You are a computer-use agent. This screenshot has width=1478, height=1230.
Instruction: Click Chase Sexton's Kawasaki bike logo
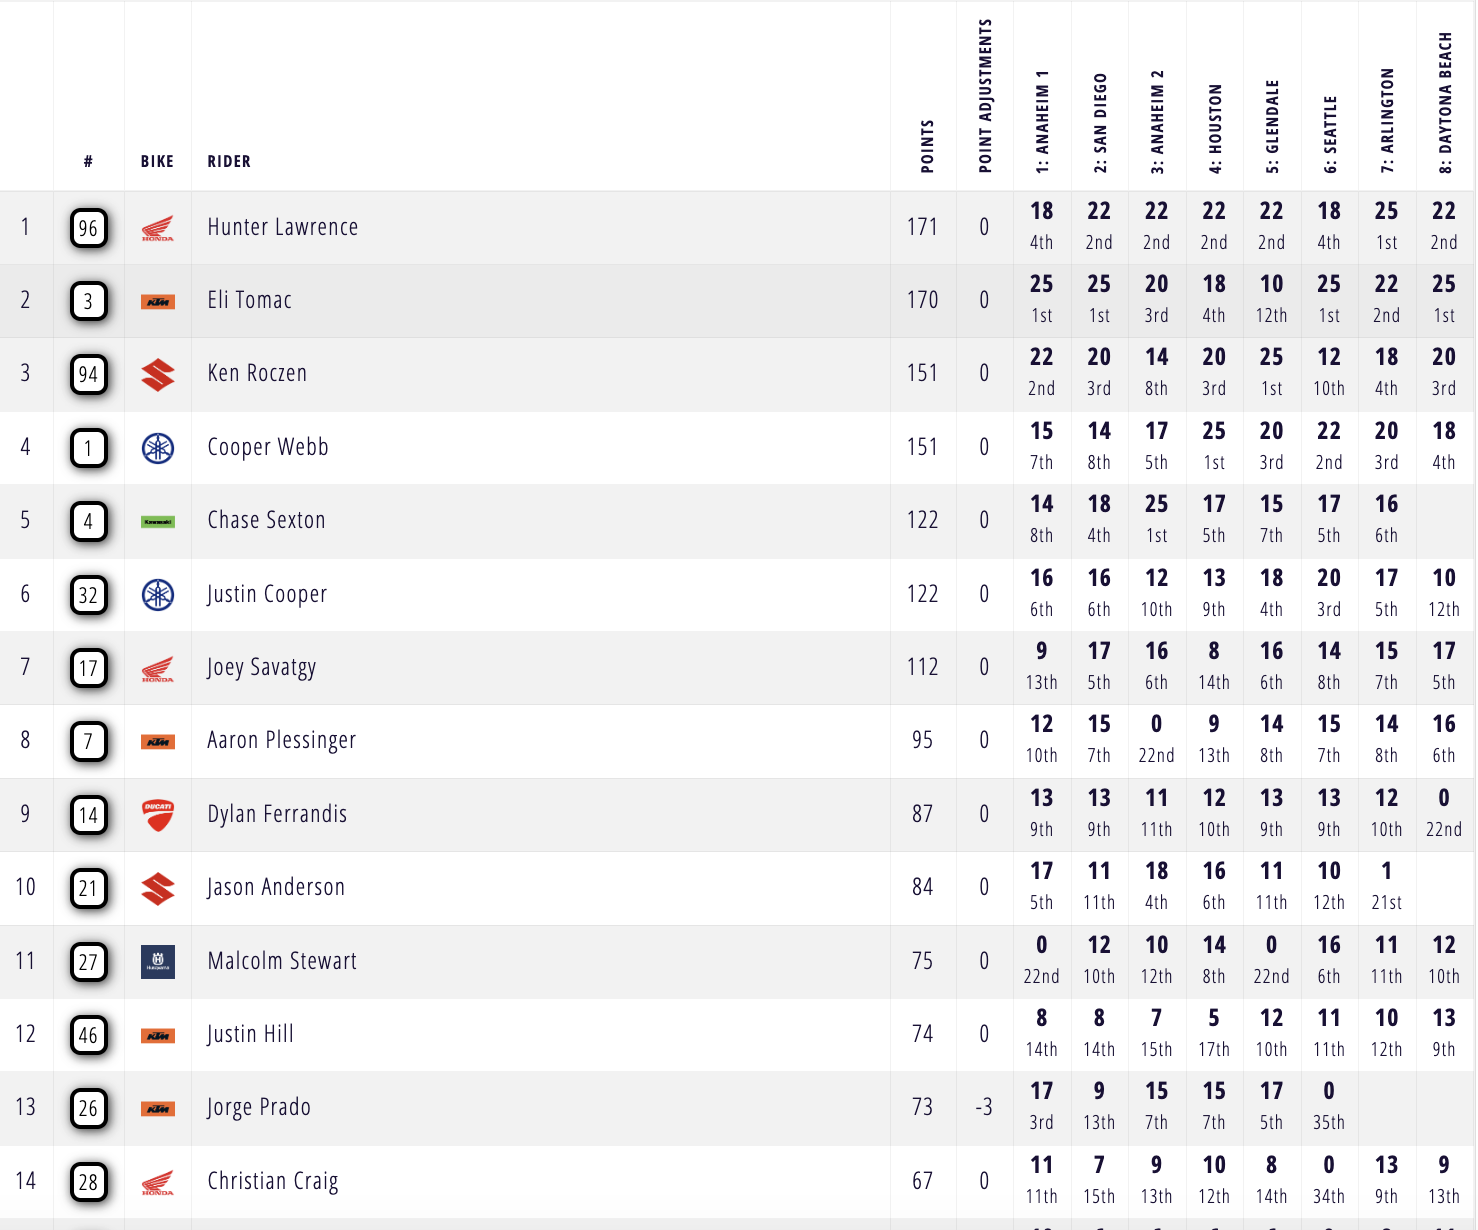pos(158,521)
